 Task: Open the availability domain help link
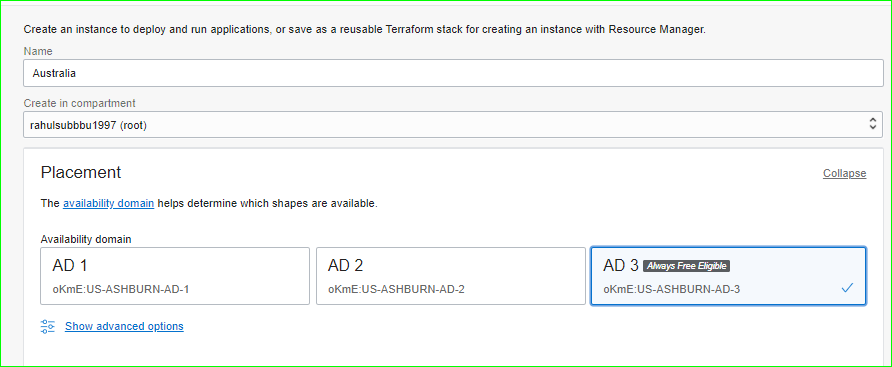pyautogui.click(x=109, y=203)
